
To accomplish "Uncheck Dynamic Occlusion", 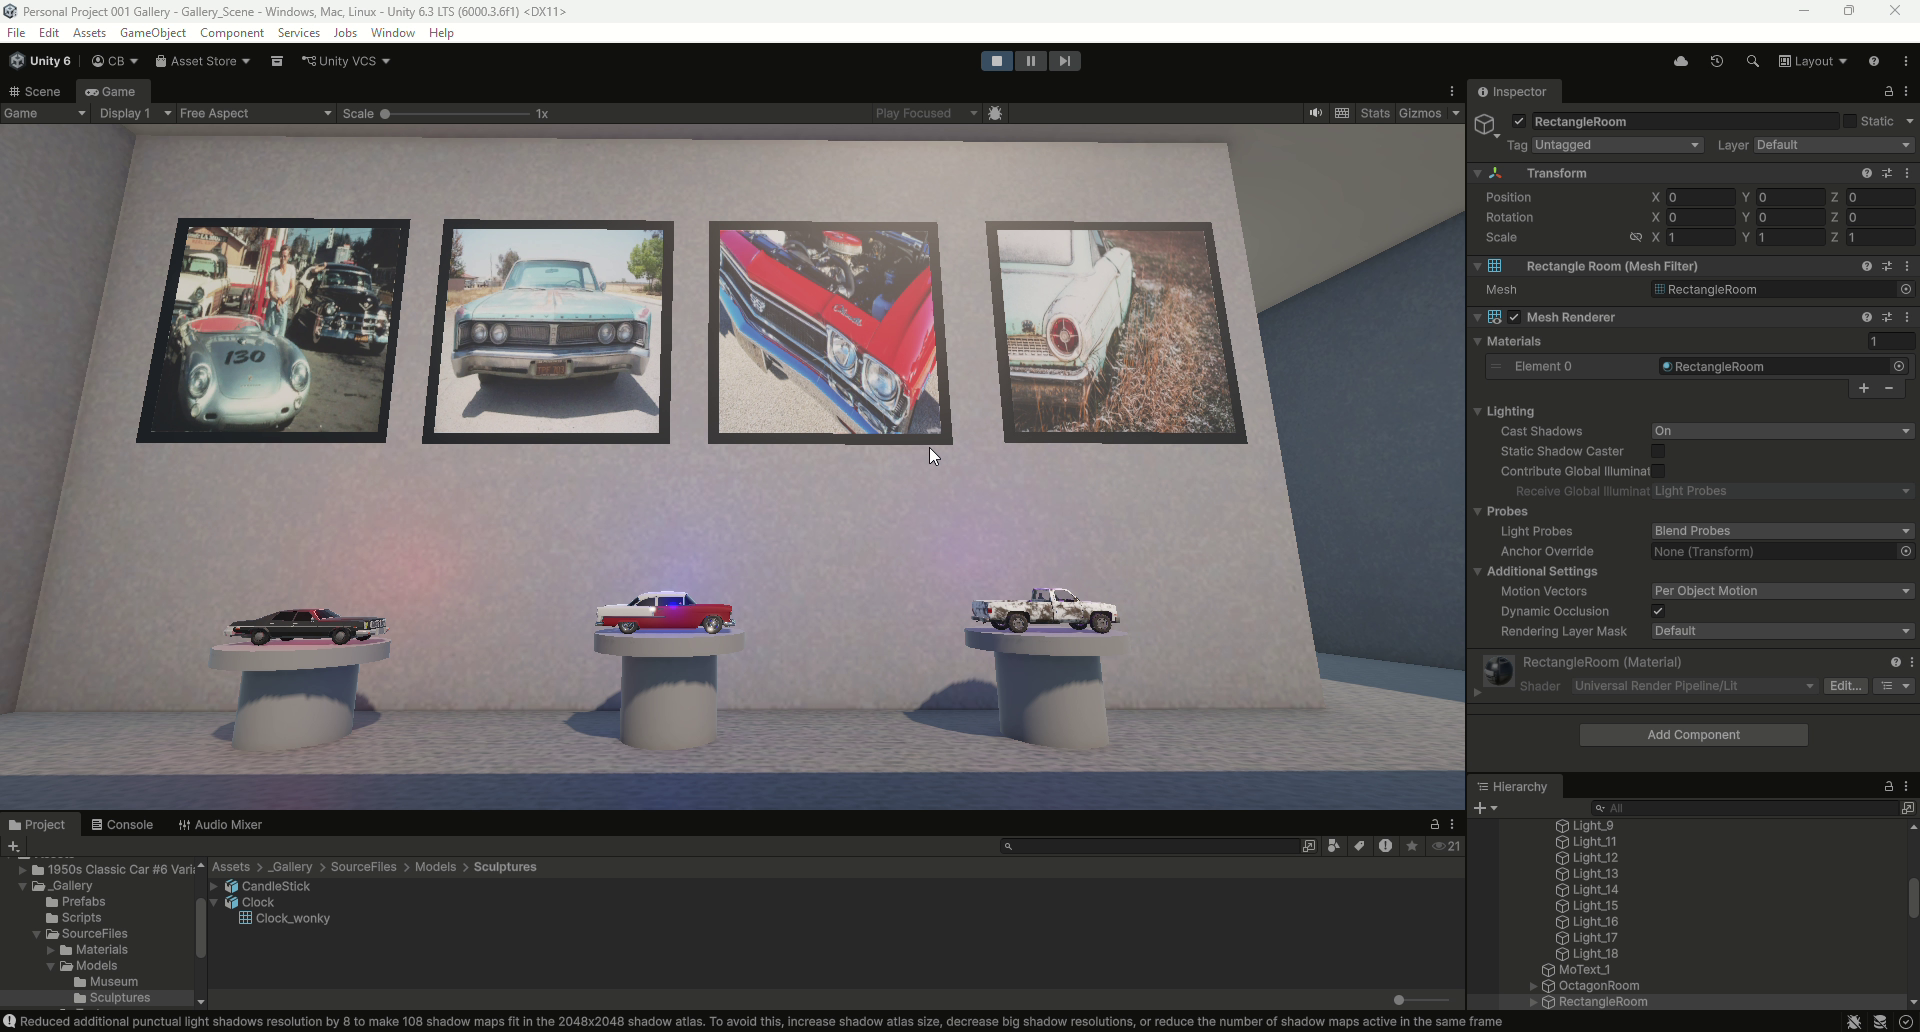I will tap(1658, 611).
